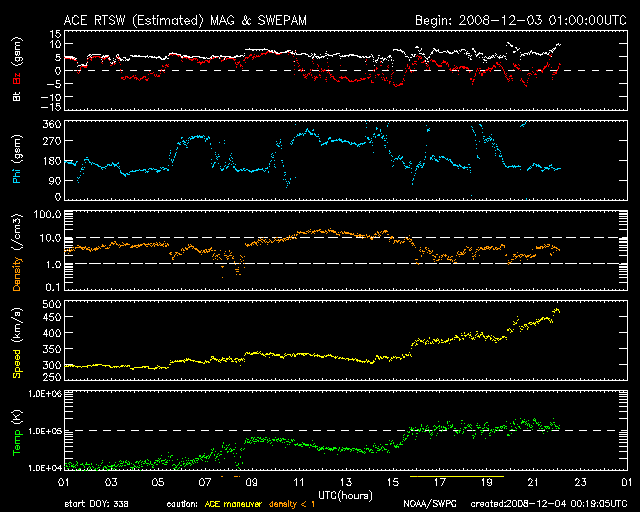Click the 'caution:' legend label
This screenshot has width=640, height=512.
click(x=182, y=504)
